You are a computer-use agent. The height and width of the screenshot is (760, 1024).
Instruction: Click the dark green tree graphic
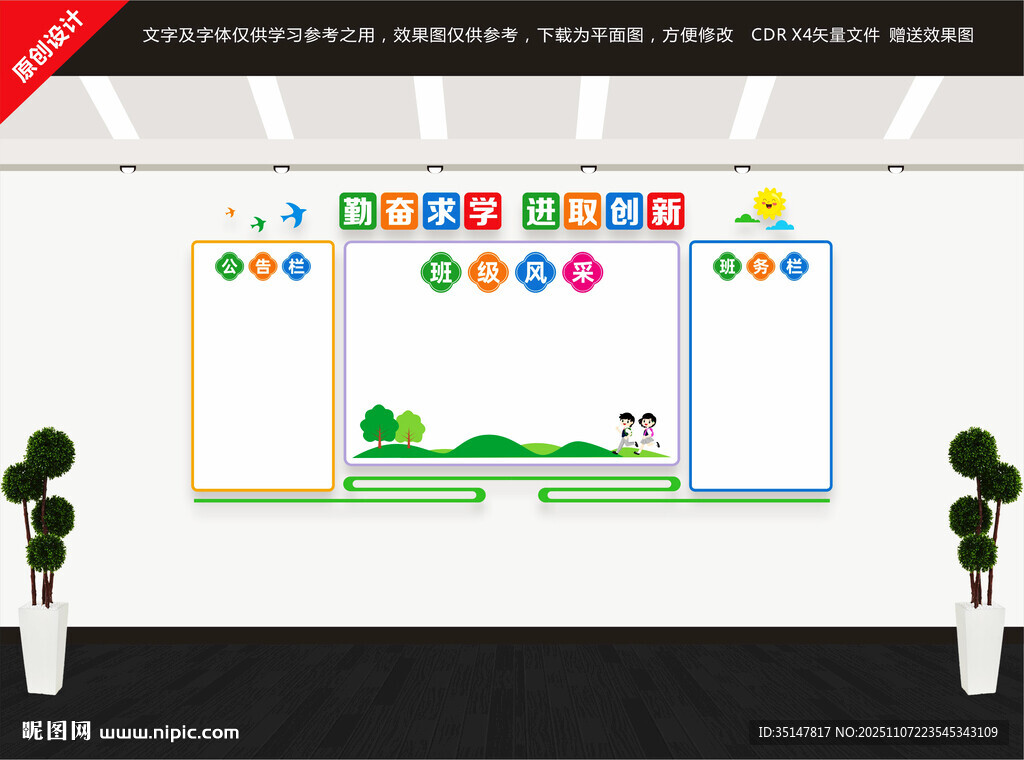[379, 426]
